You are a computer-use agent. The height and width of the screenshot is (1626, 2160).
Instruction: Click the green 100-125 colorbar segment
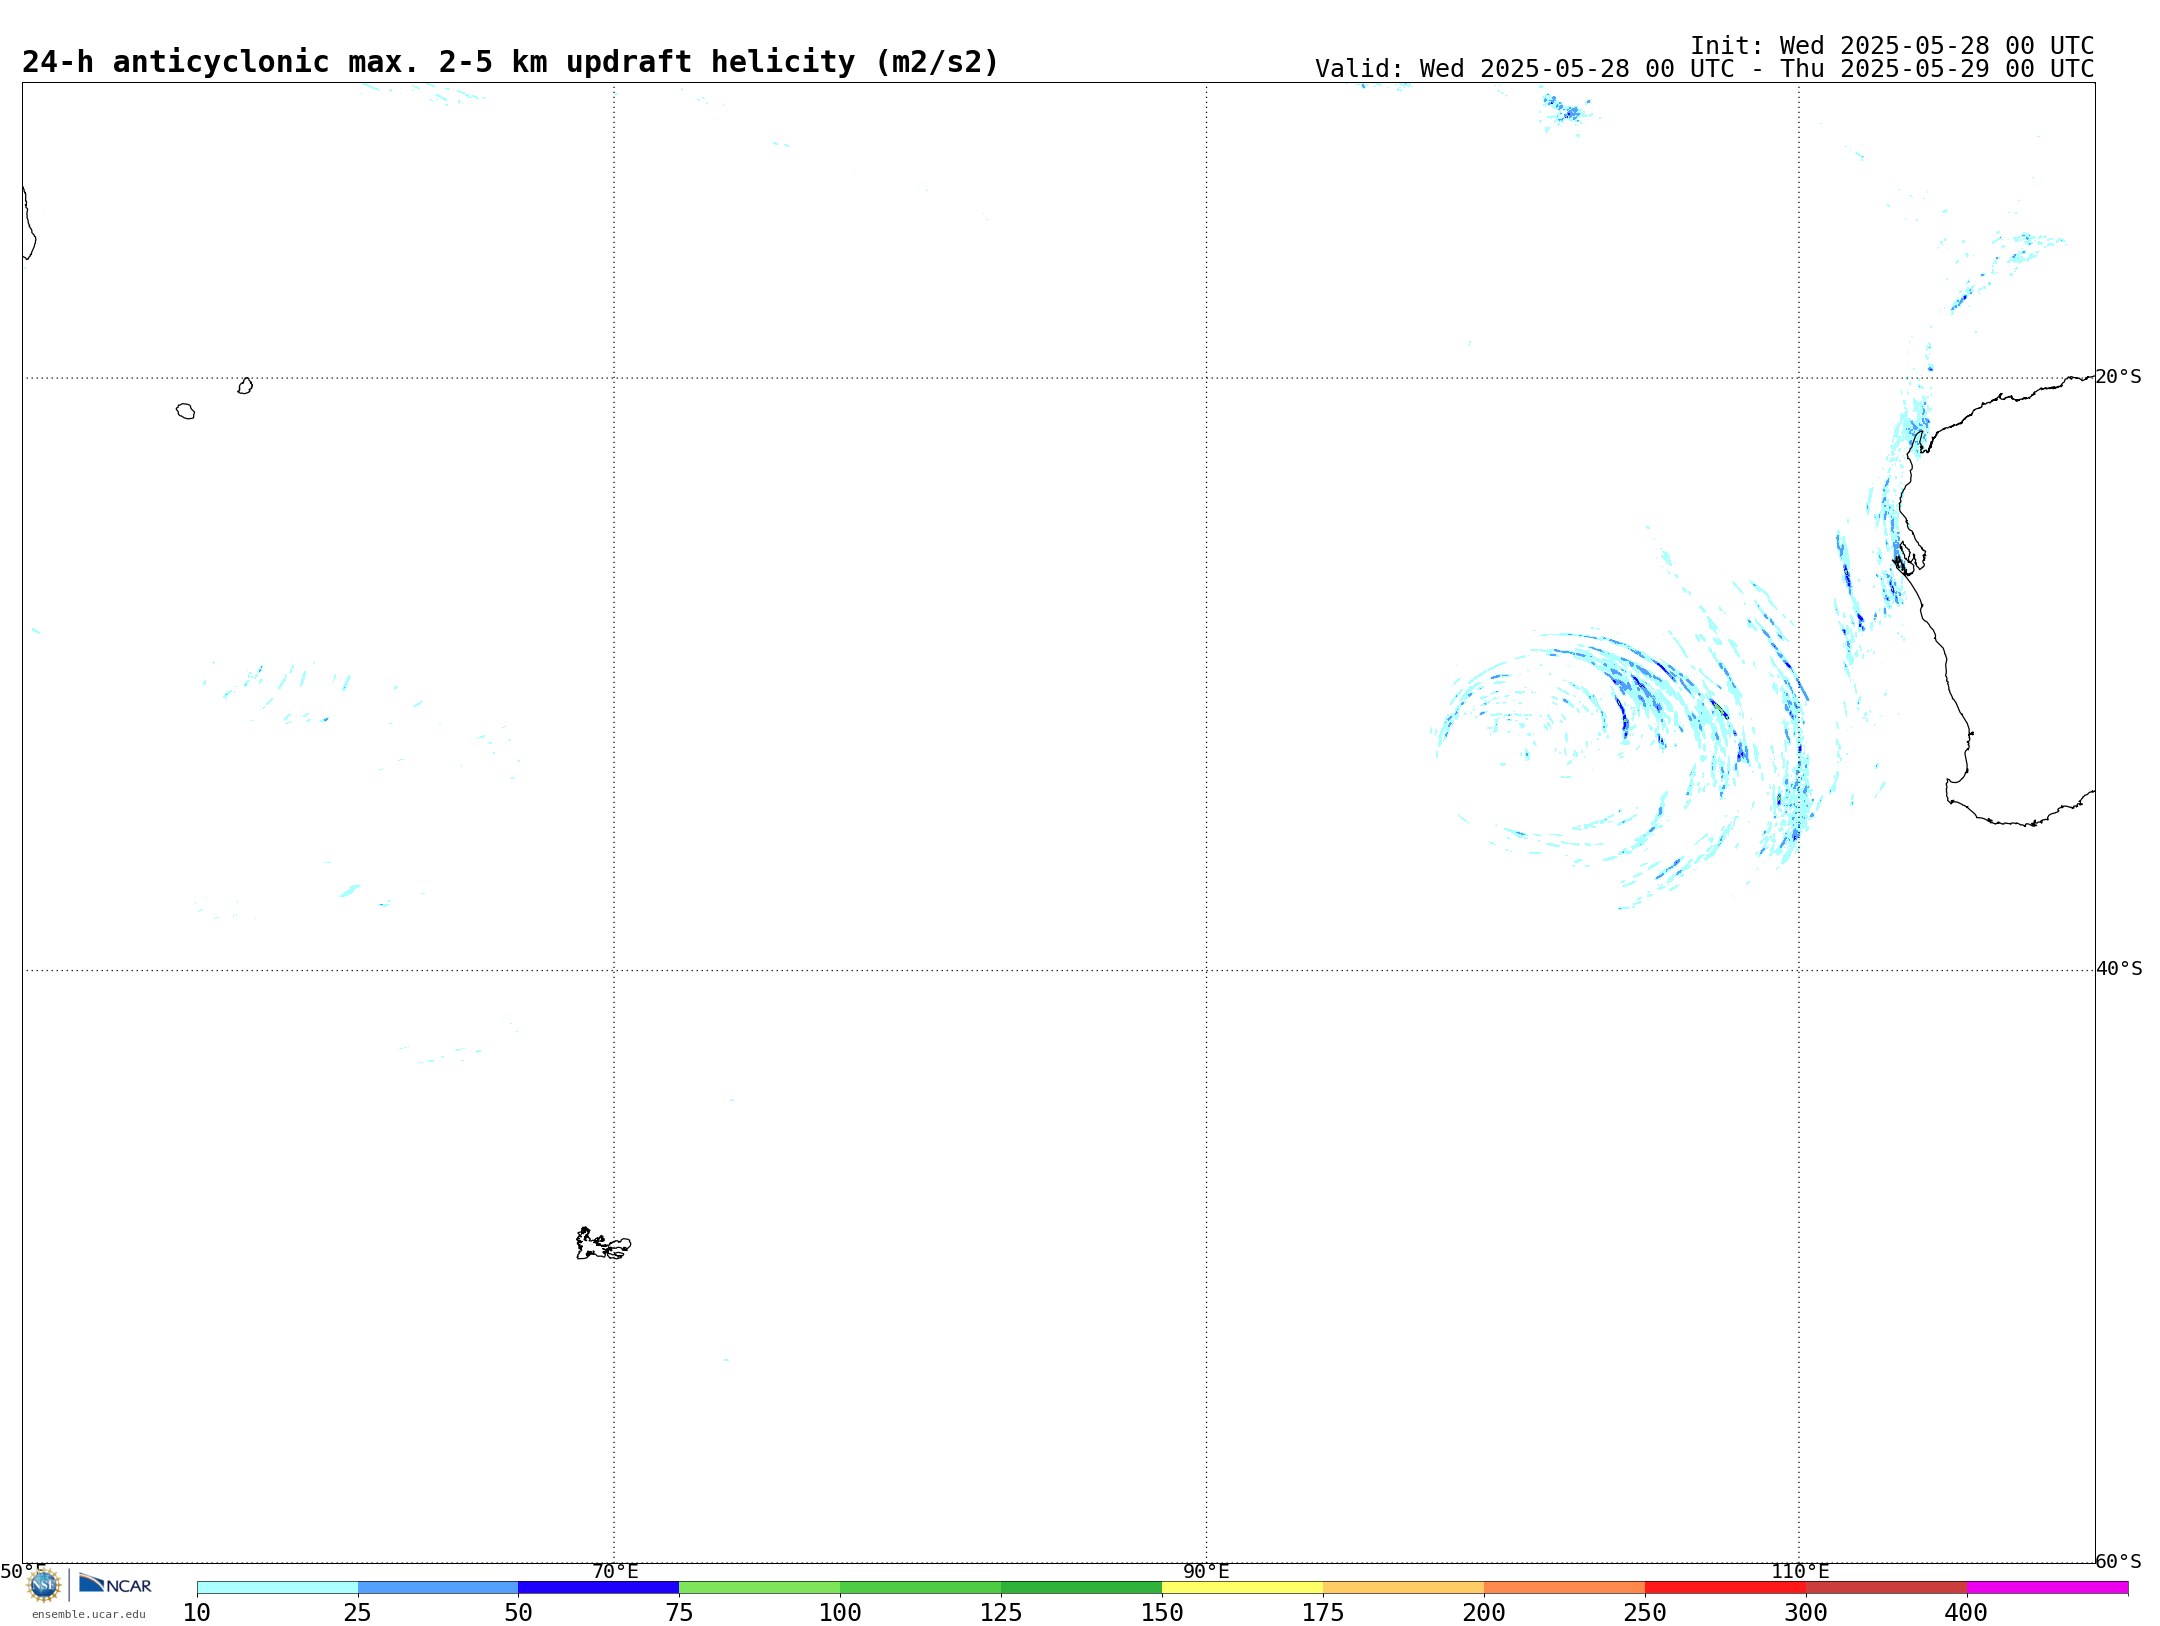[921, 1588]
